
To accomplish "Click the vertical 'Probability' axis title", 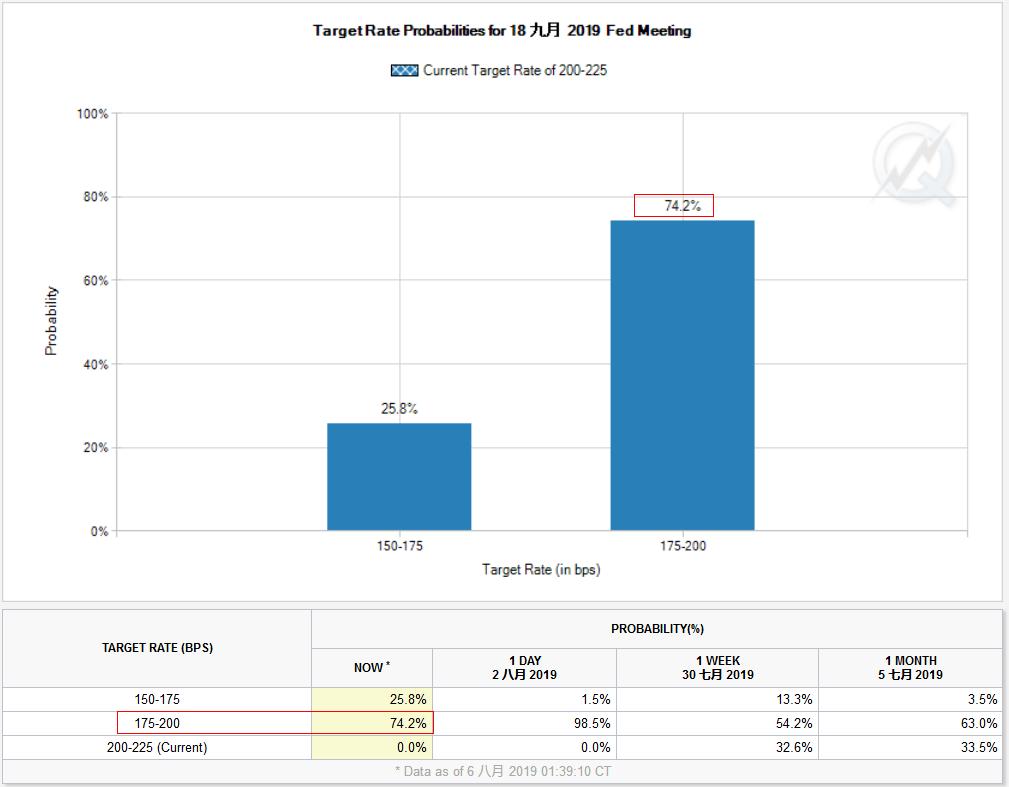I will click(x=51, y=320).
